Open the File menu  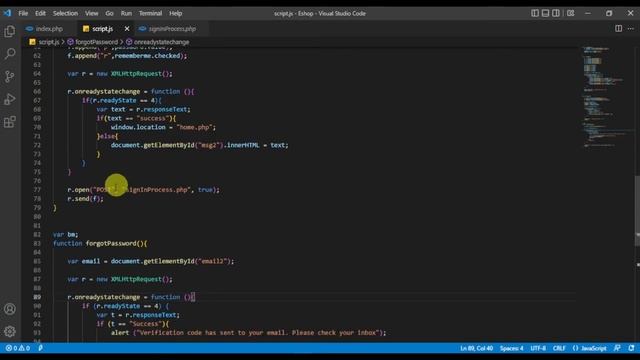pos(23,13)
